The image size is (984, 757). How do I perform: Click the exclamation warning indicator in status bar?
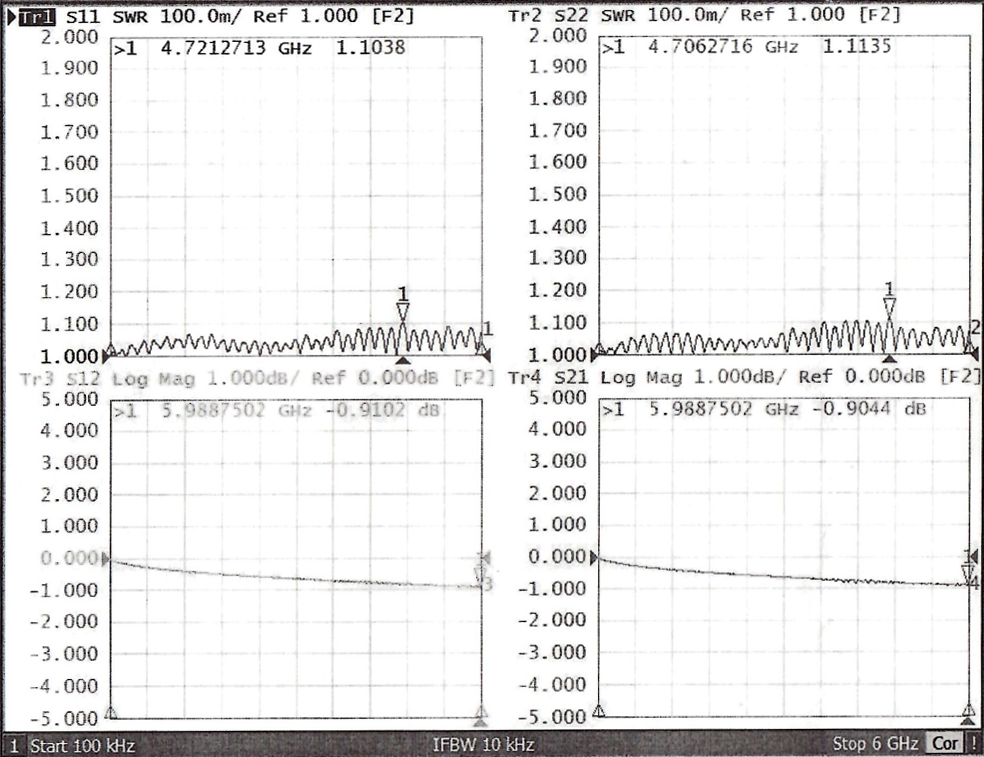click(x=973, y=745)
